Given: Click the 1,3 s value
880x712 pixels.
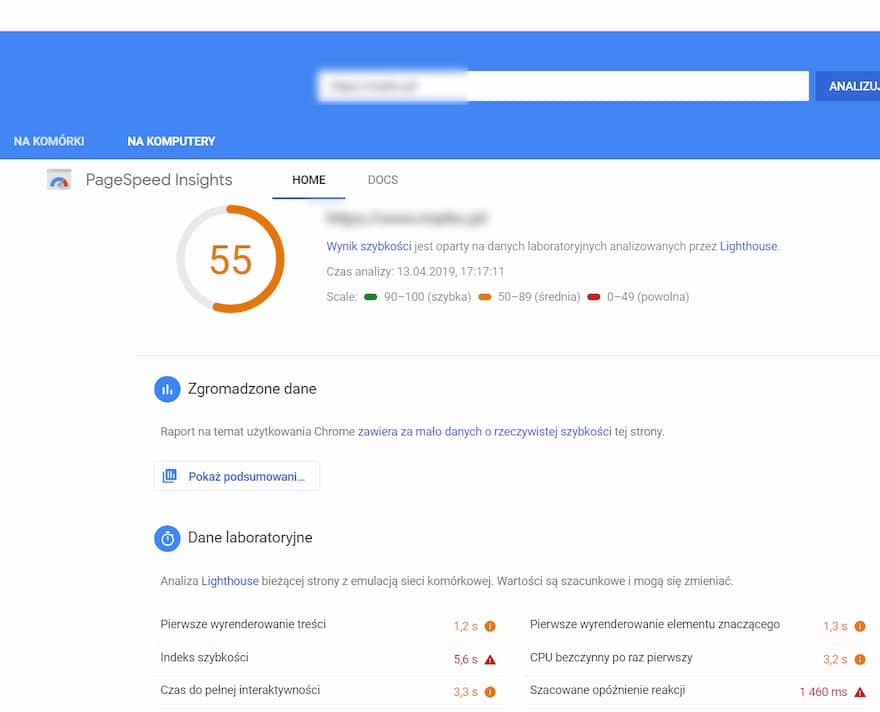Looking at the screenshot, I should point(835,626).
